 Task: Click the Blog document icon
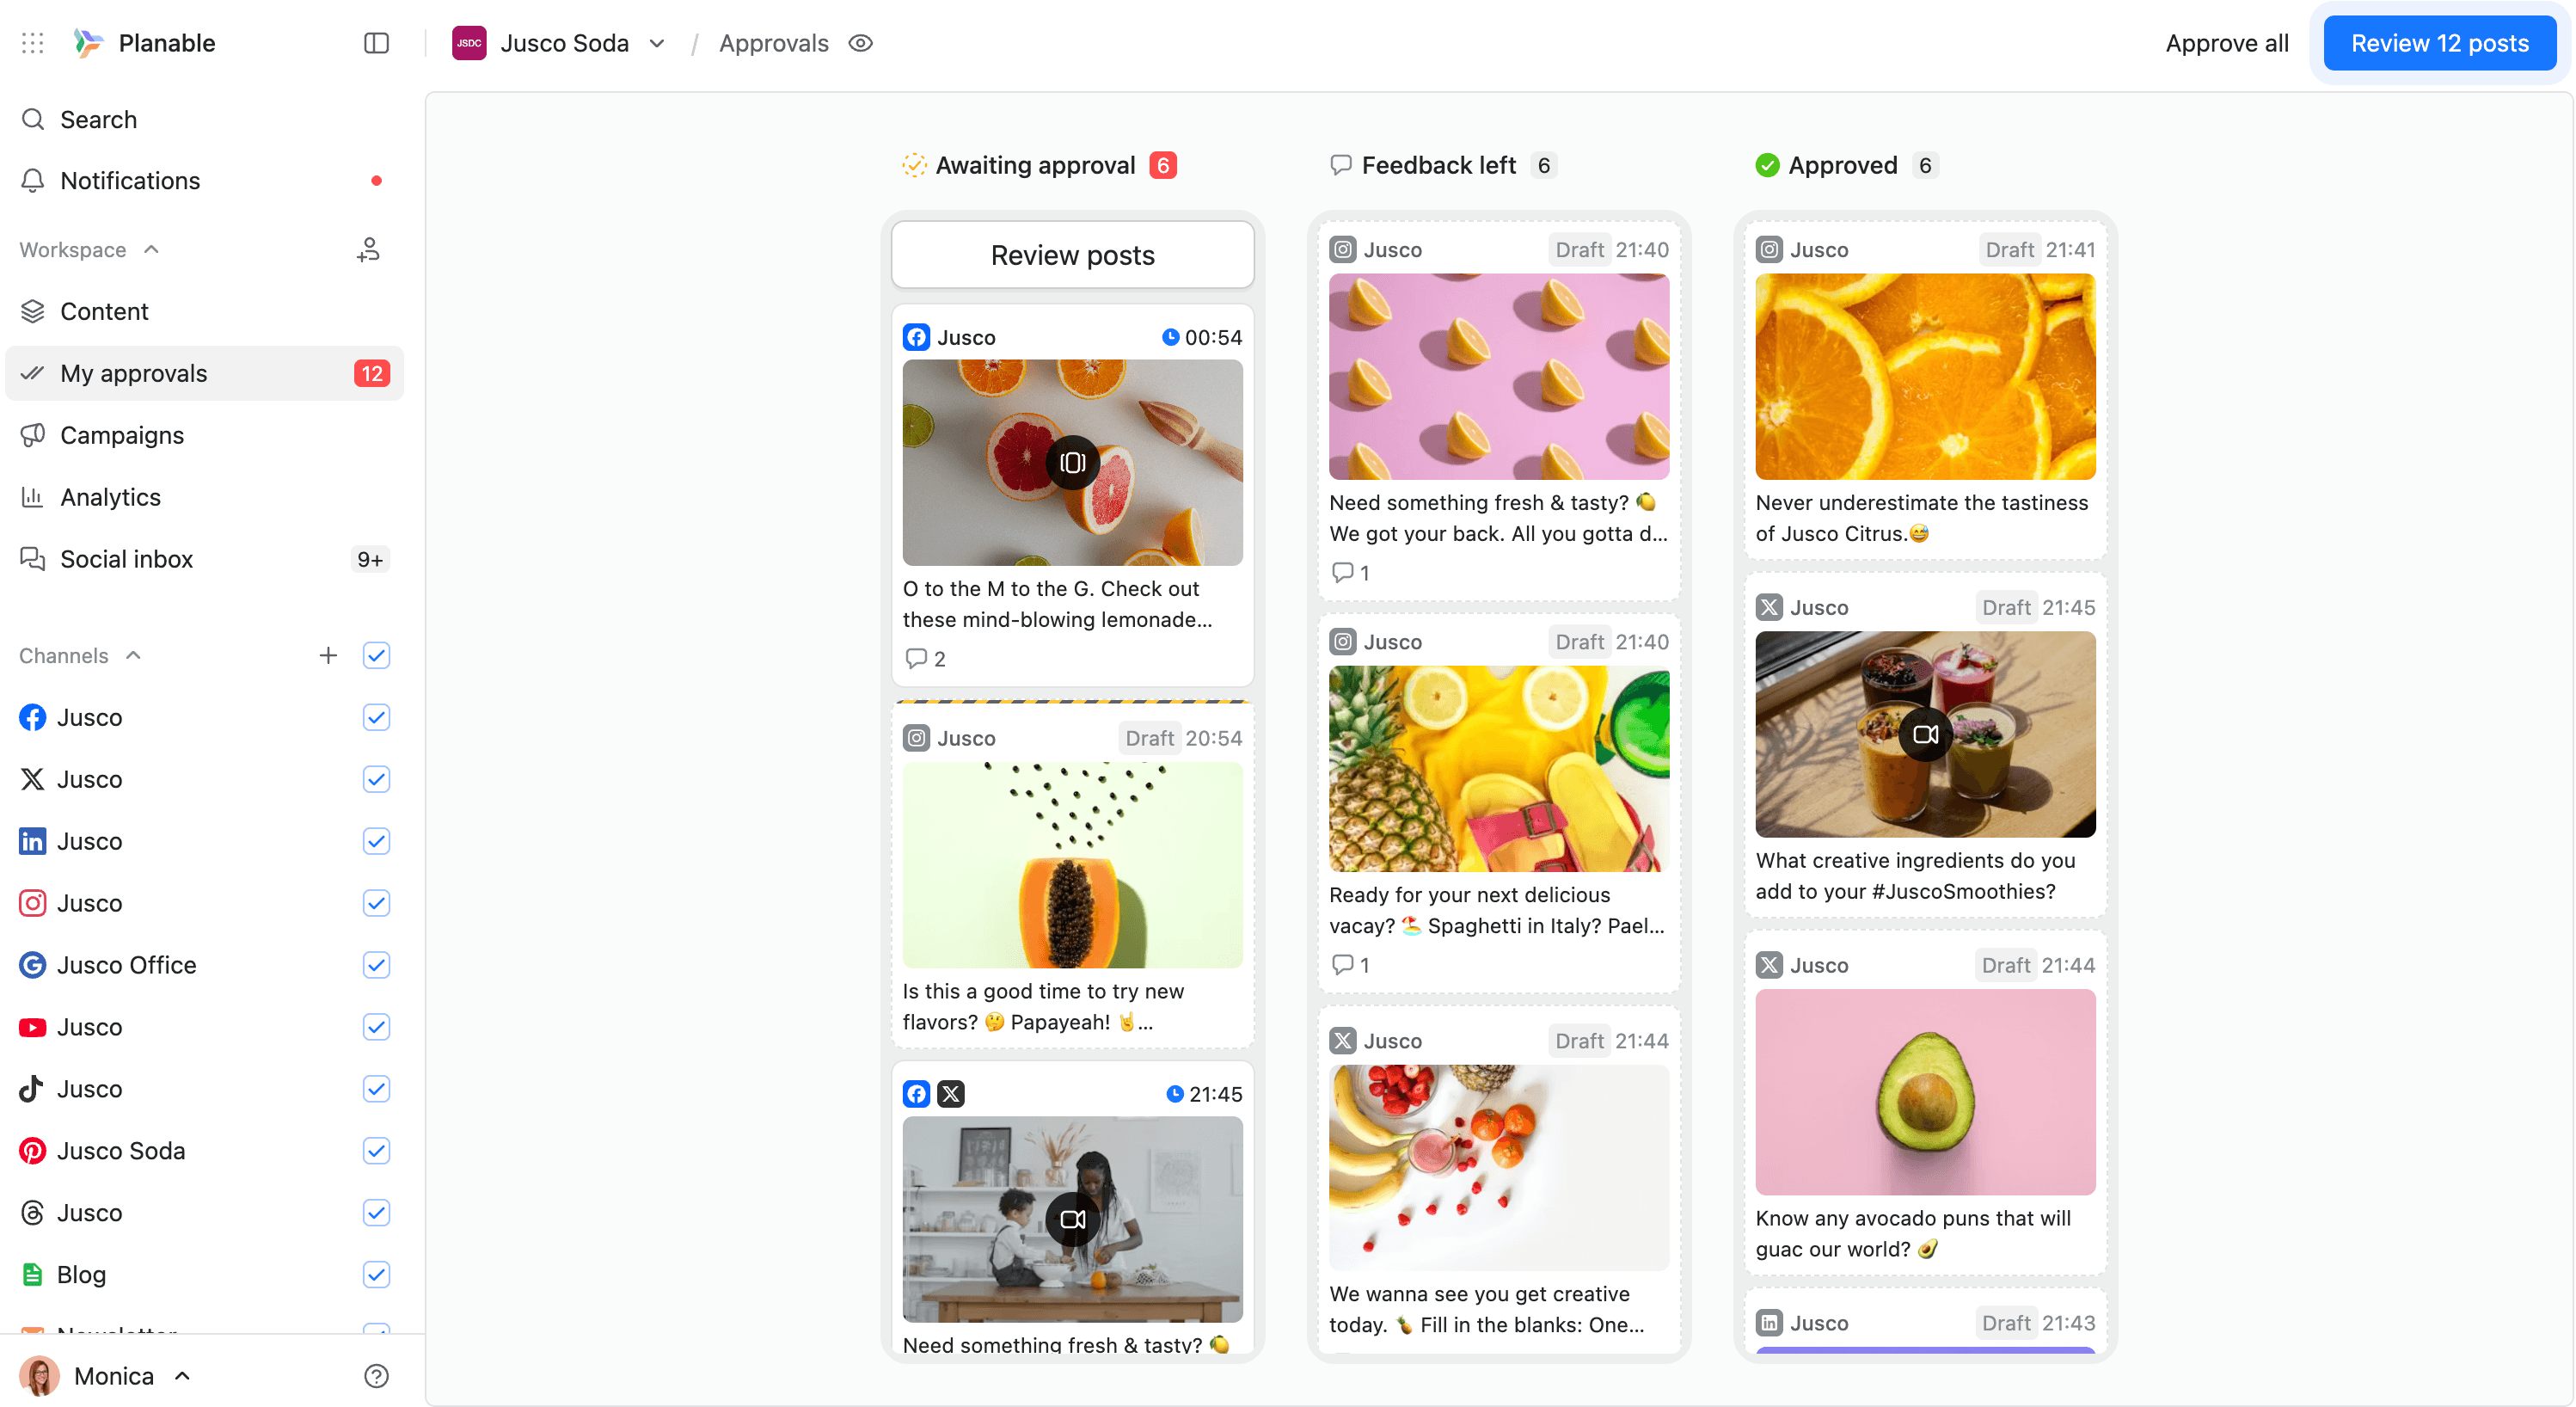(33, 1276)
